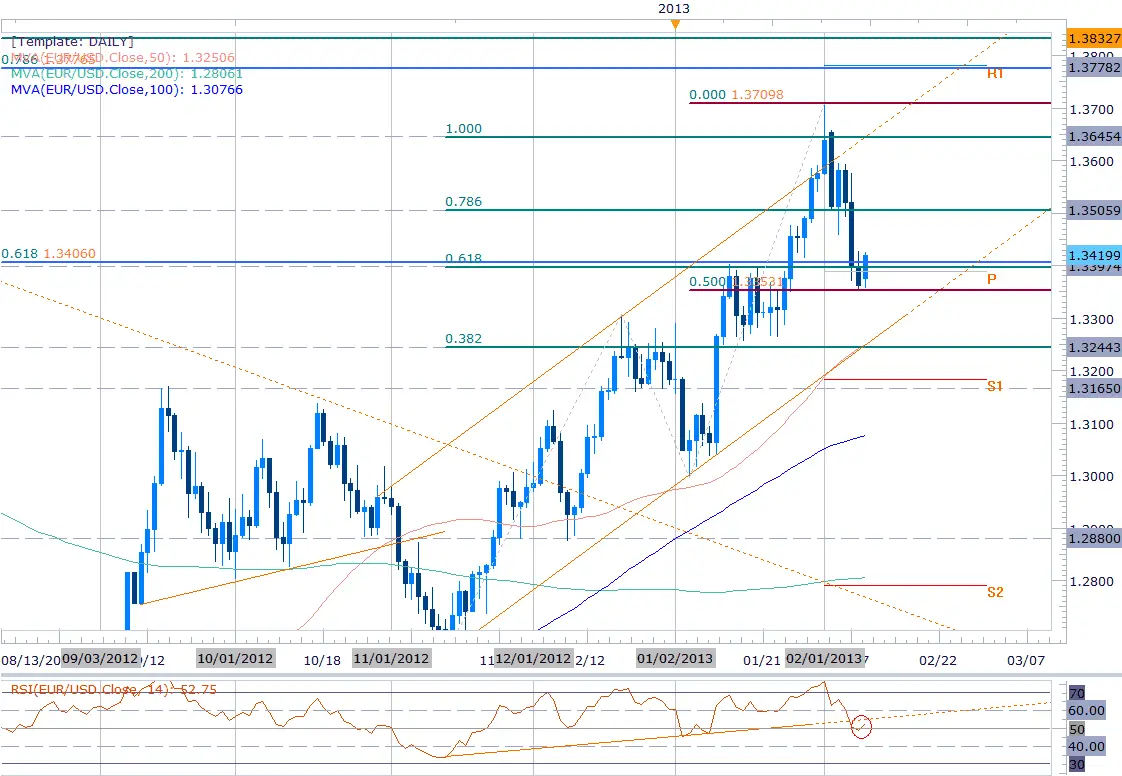
Task: Select the MVA 200 legend entry 1.28061
Action: tap(127, 74)
